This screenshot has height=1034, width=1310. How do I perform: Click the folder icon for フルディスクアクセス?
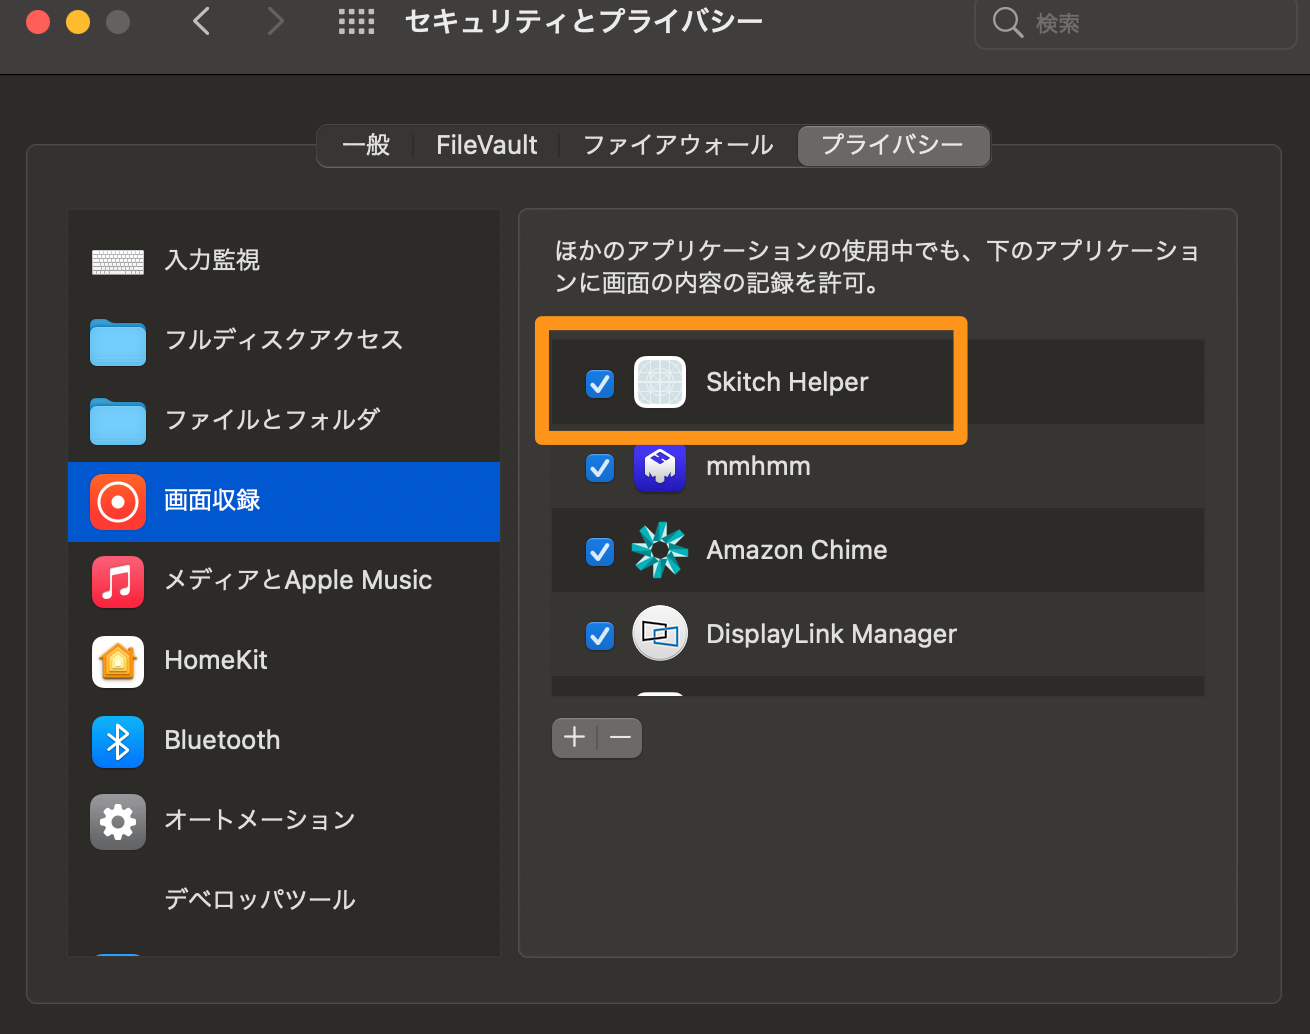click(x=118, y=341)
